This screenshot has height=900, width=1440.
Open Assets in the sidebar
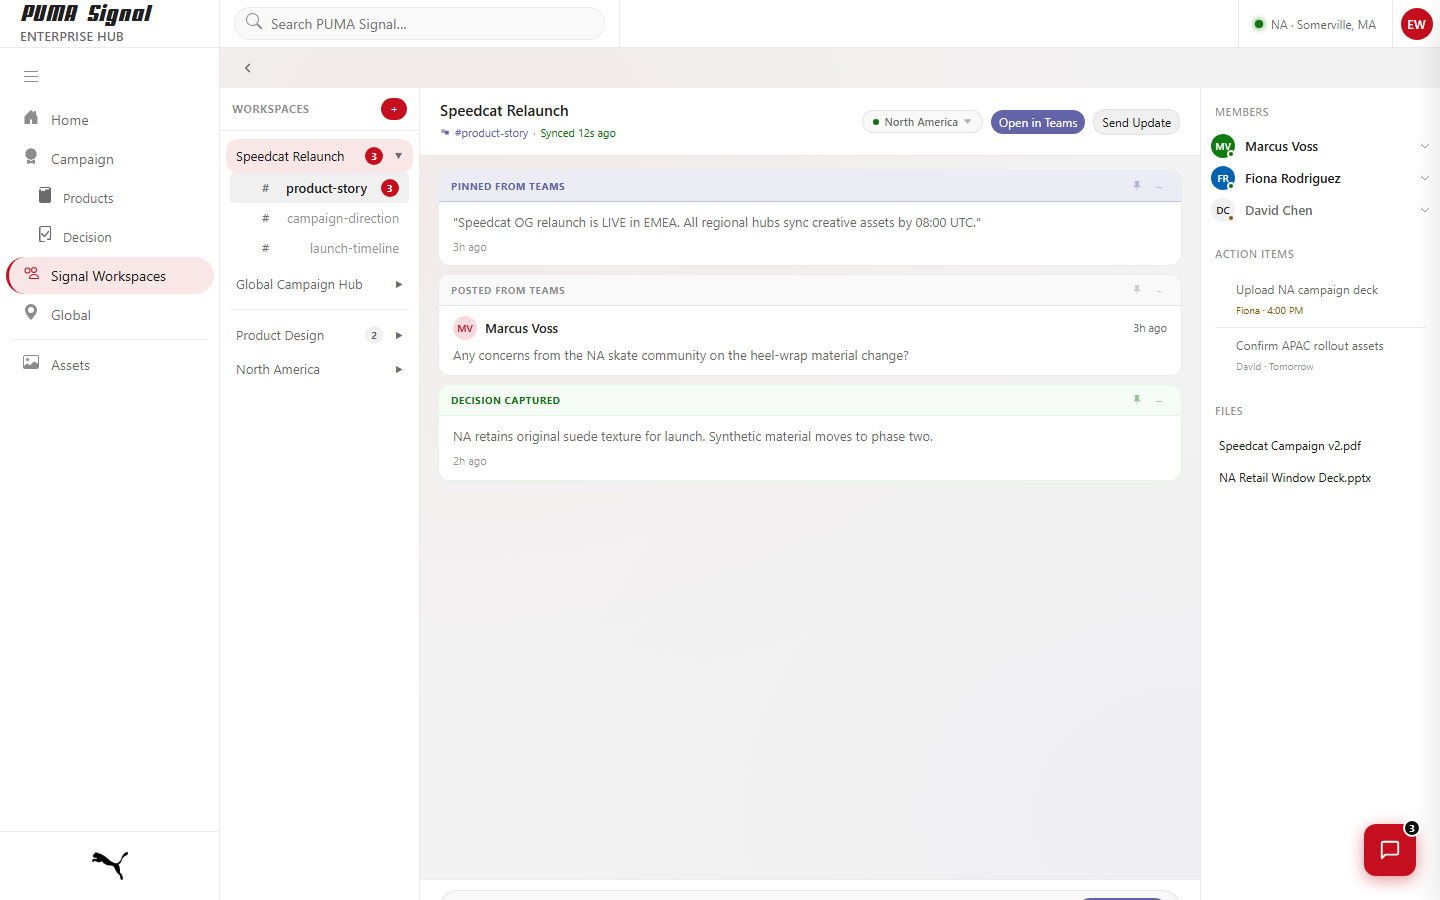110,364
